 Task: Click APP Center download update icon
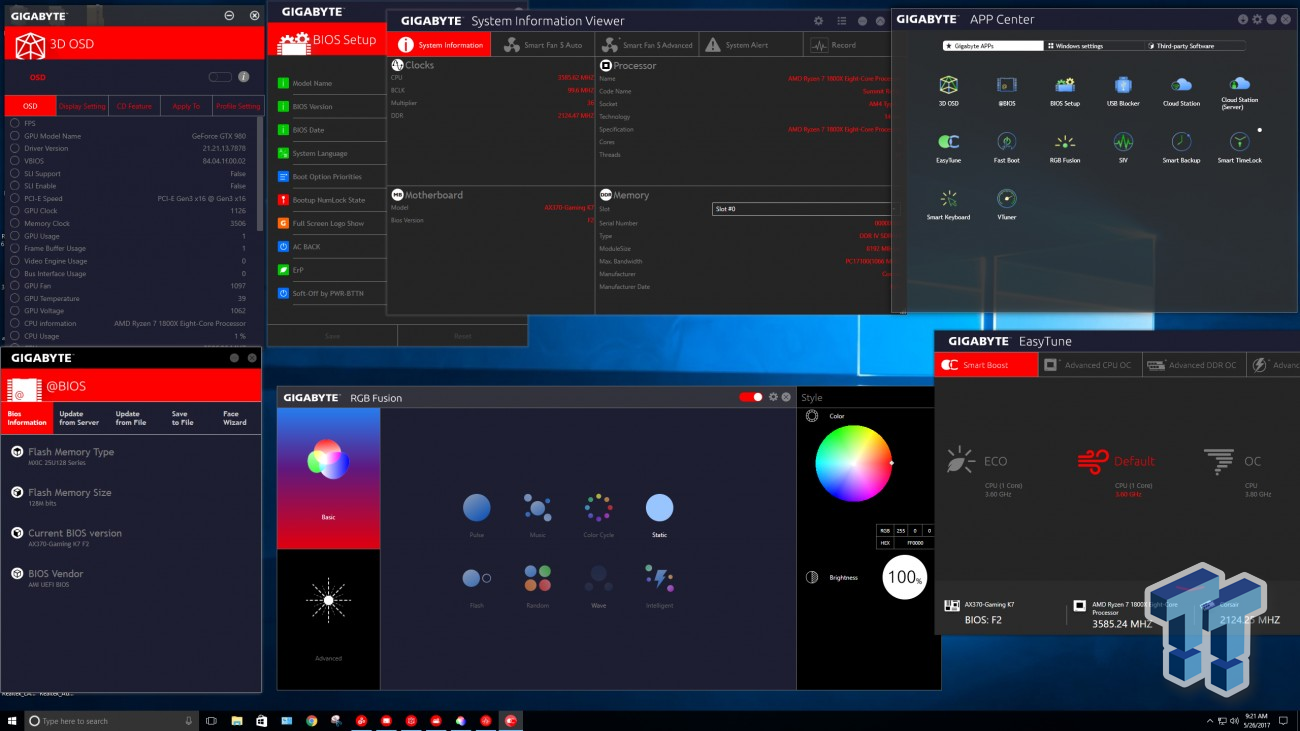click(x=1243, y=19)
